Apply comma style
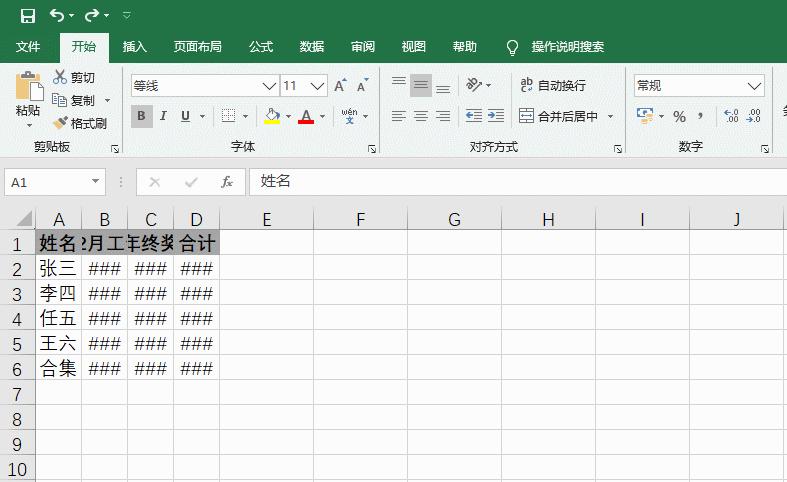This screenshot has width=787, height=482. 701,116
